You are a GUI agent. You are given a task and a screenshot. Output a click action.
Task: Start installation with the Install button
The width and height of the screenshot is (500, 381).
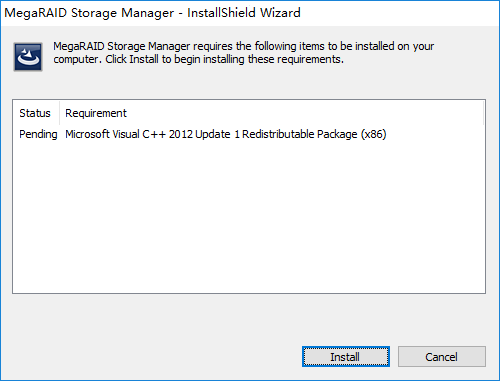[346, 357]
